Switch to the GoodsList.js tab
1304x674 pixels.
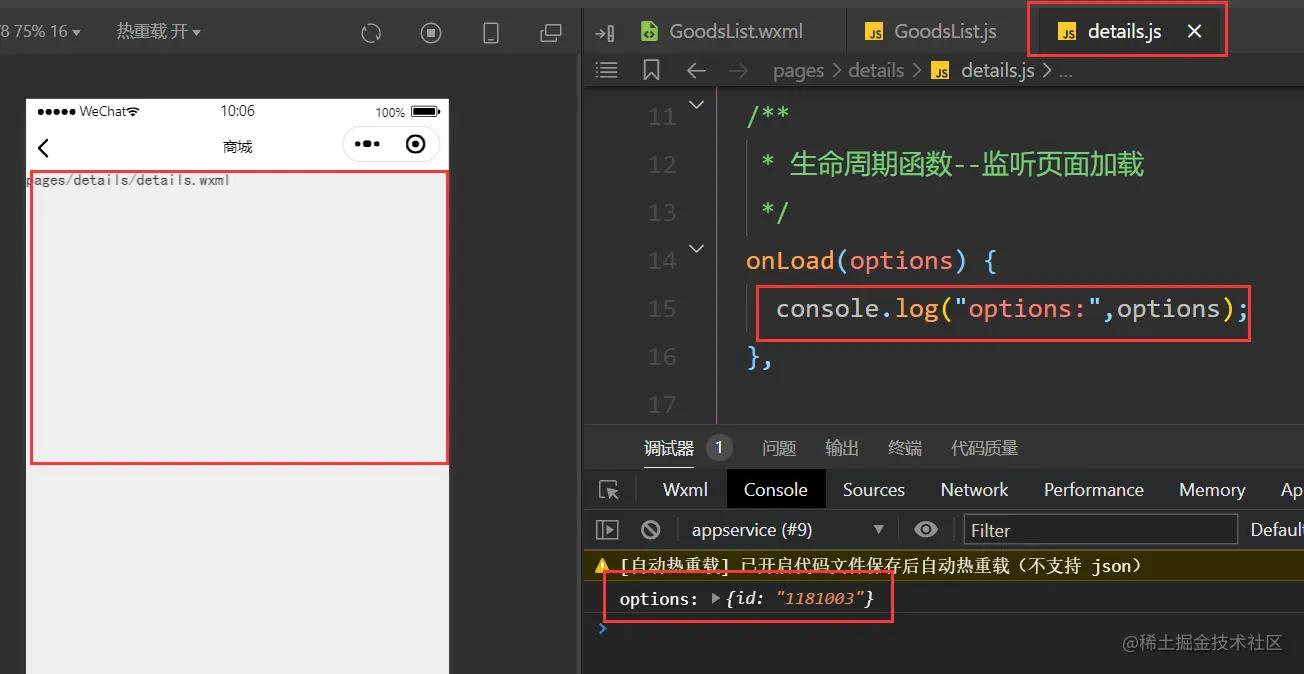(x=931, y=32)
